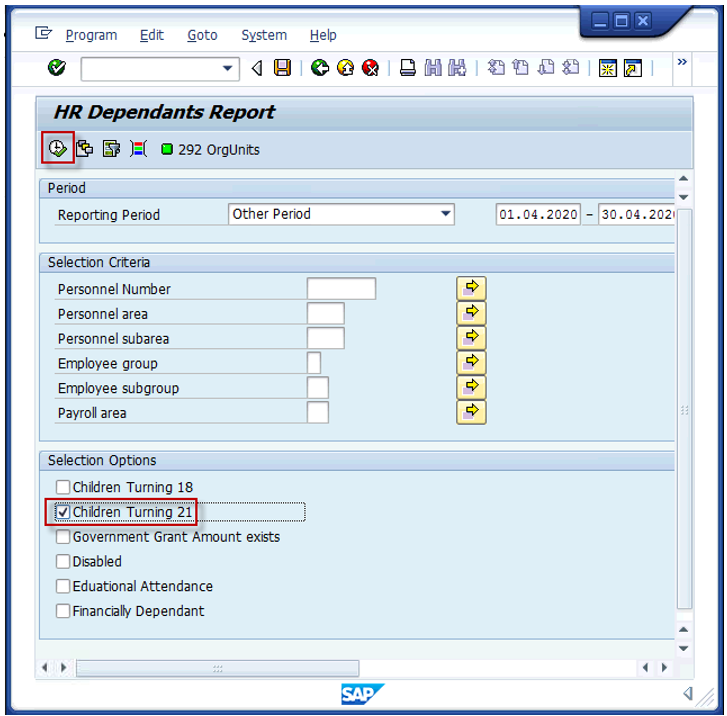Open multiple selection for Personnel area
The height and width of the screenshot is (716, 727).
coord(471,313)
